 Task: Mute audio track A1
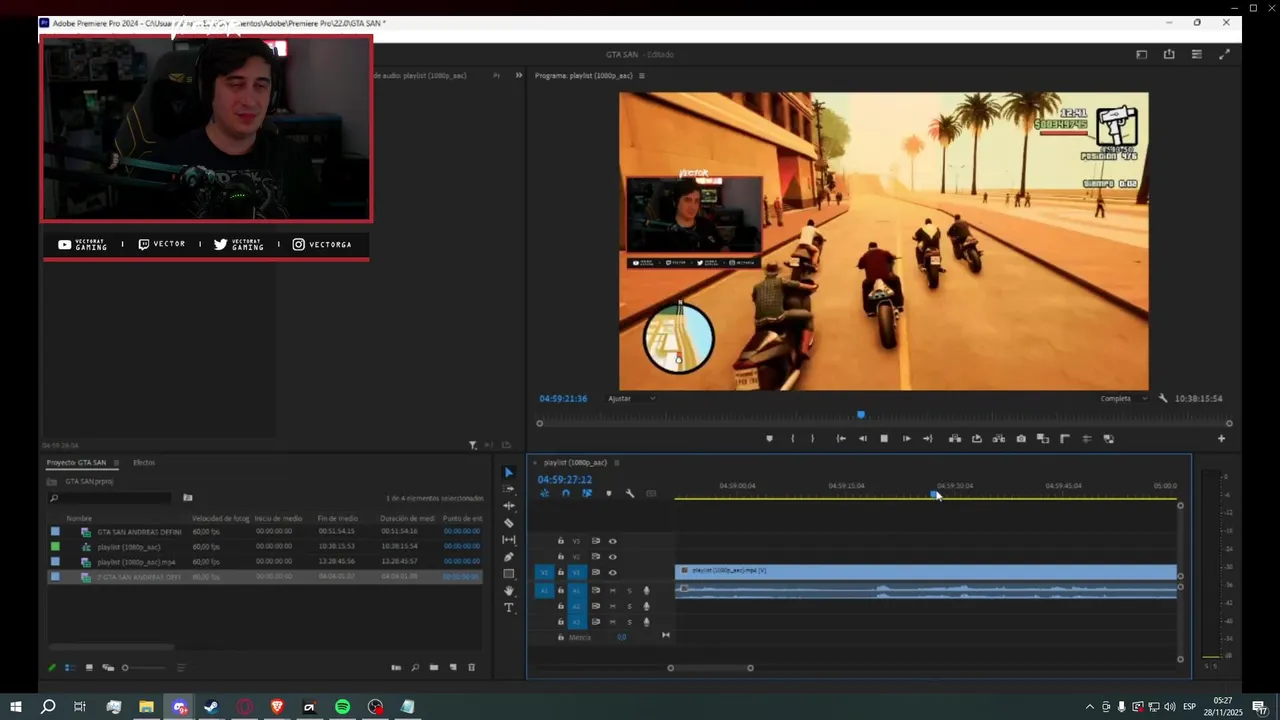tap(612, 590)
